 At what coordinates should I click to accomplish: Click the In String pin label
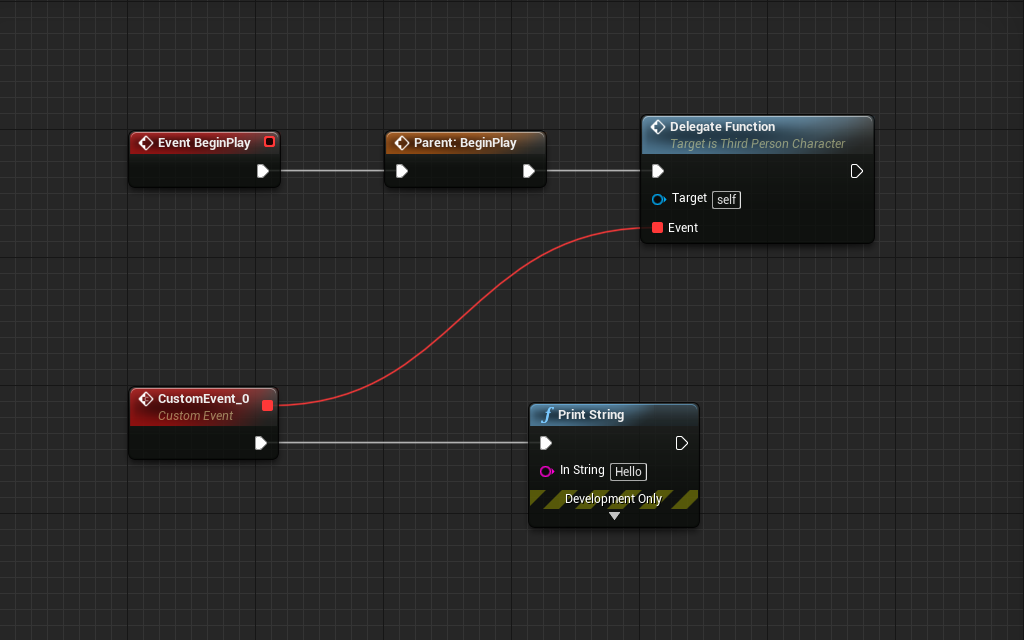click(x=582, y=470)
